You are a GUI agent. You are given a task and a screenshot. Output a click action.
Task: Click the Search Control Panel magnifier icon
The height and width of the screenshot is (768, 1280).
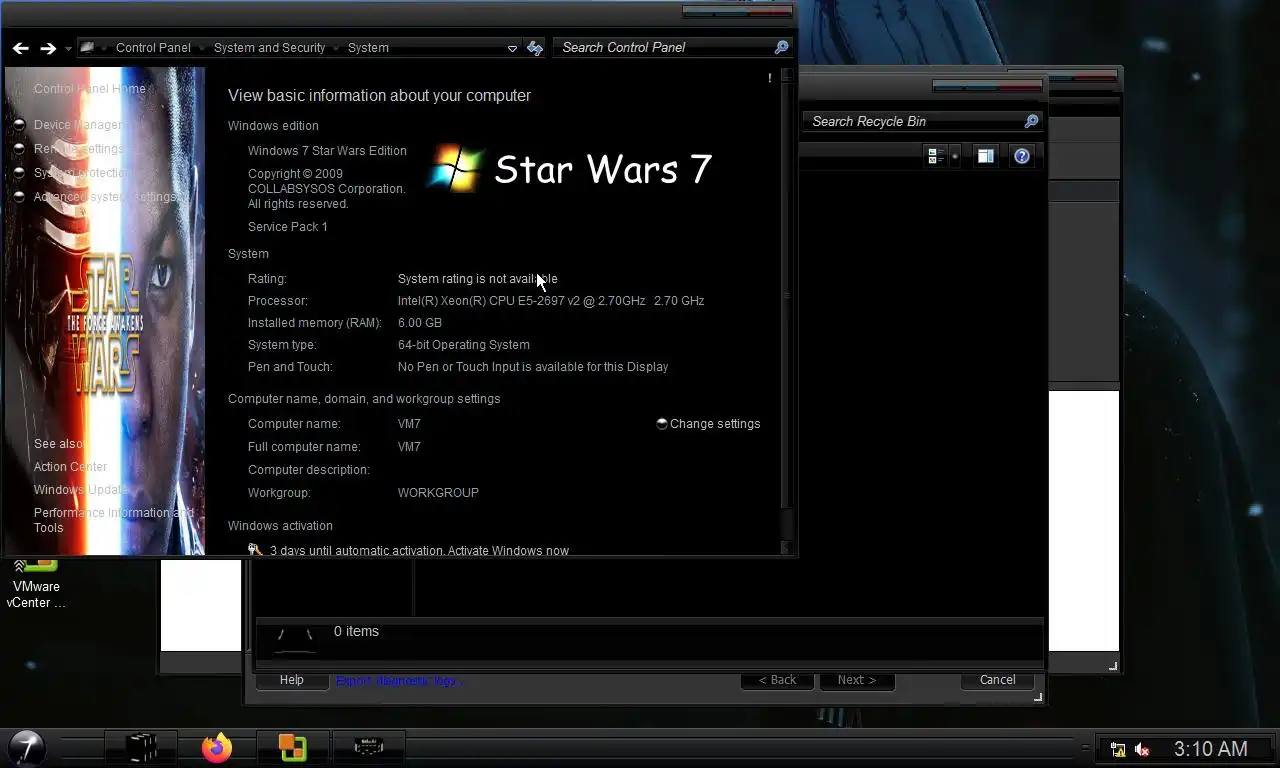click(x=782, y=47)
